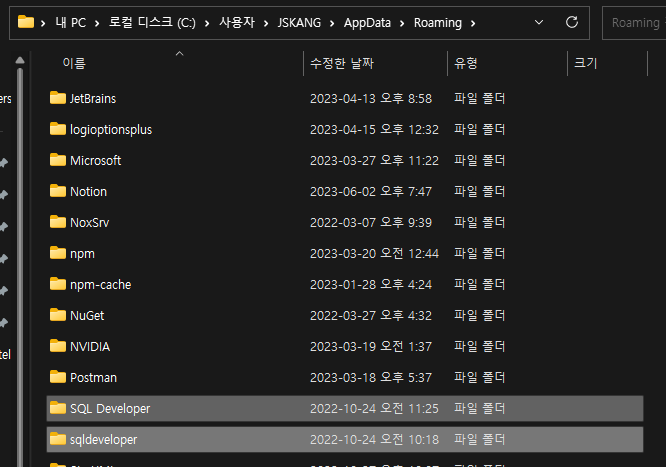Click the folder icon in address bar
The width and height of the screenshot is (666, 467).
pos(26,22)
